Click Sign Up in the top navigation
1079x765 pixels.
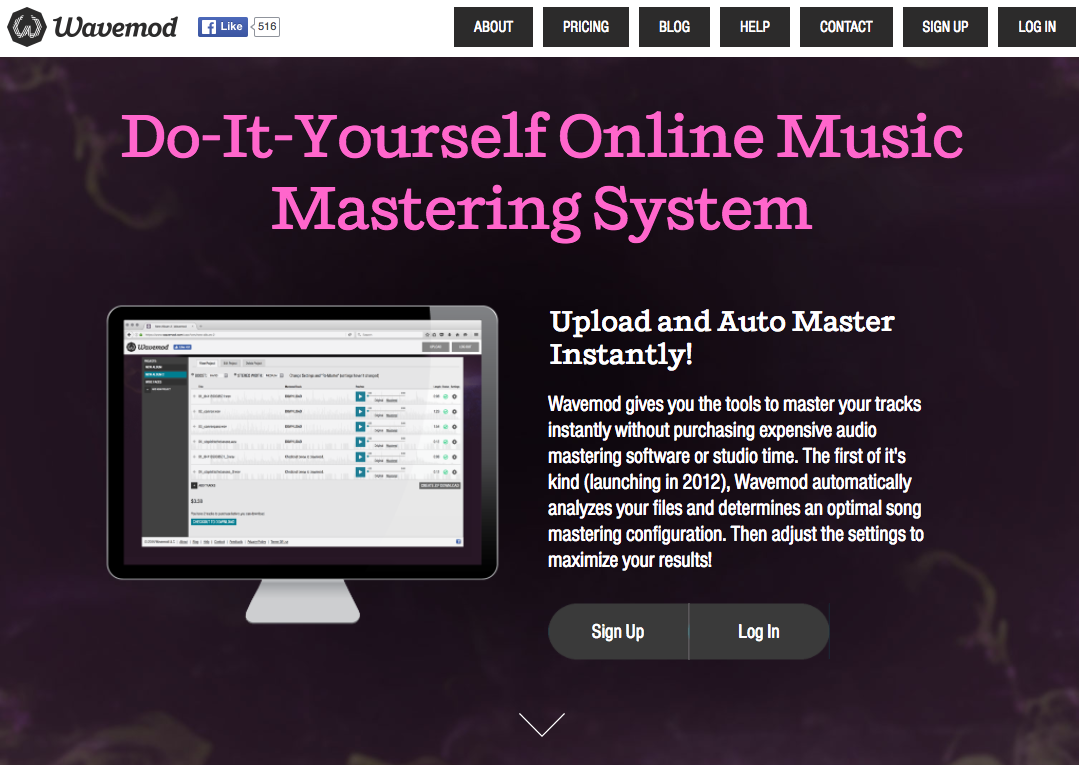[946, 27]
